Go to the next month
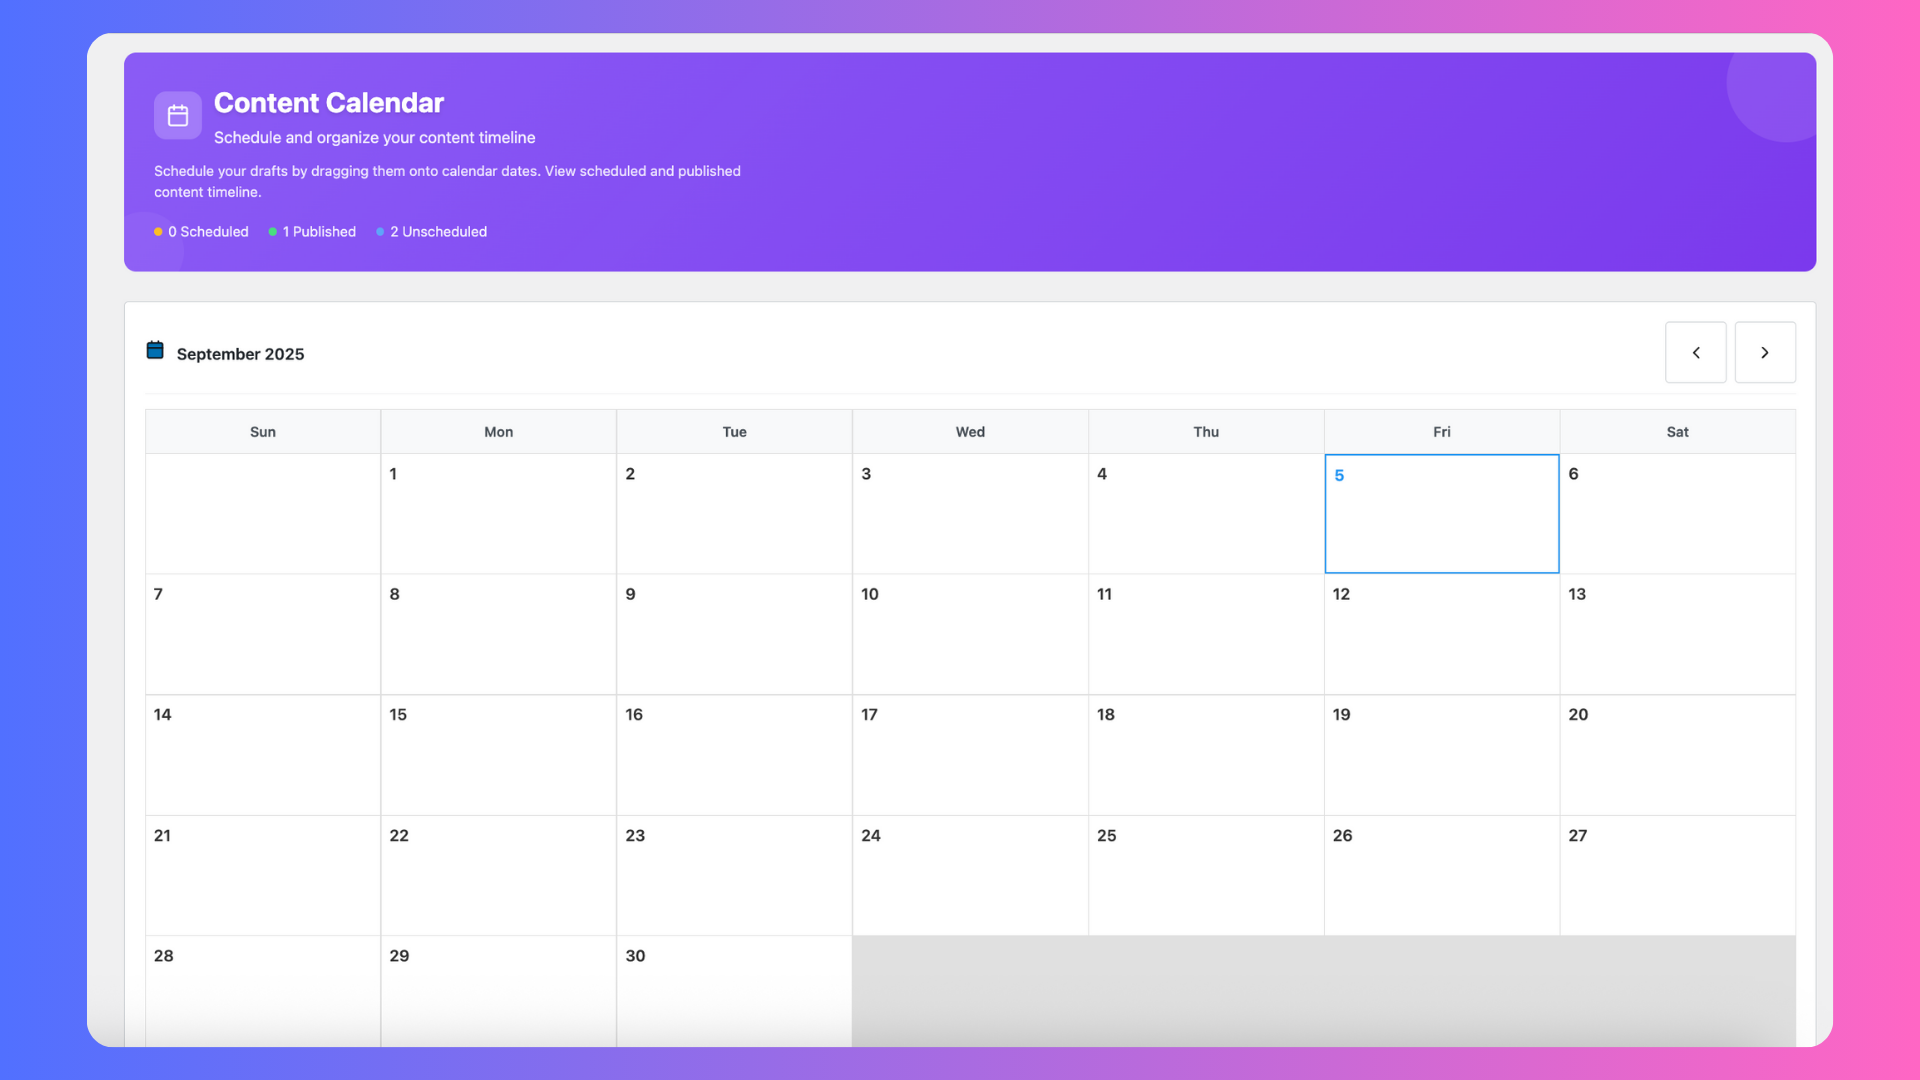 [1764, 352]
